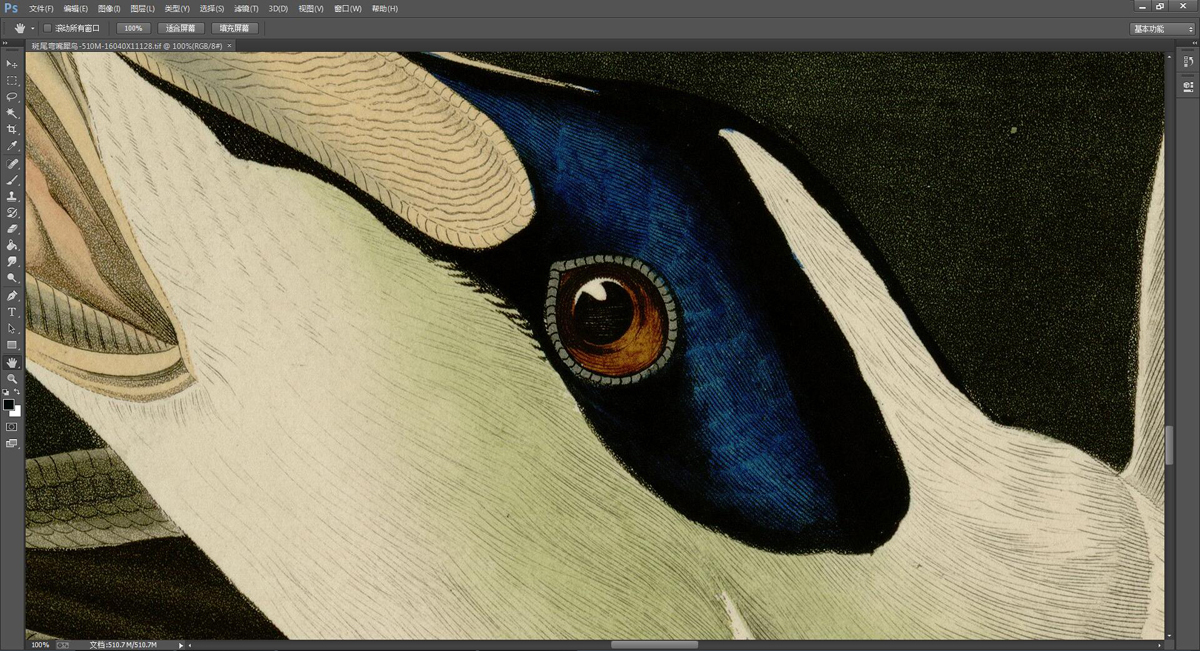Screen dimensions: 1200x651
Task: Open 视图(V) menu
Action: pyautogui.click(x=312, y=8)
